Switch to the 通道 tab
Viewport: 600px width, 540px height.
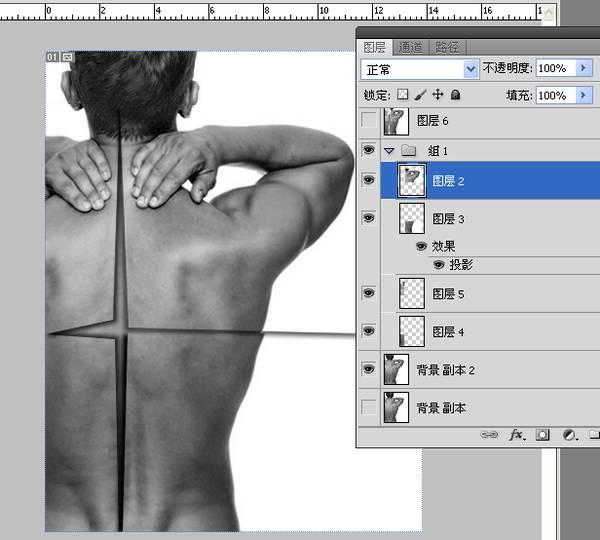pyautogui.click(x=411, y=47)
